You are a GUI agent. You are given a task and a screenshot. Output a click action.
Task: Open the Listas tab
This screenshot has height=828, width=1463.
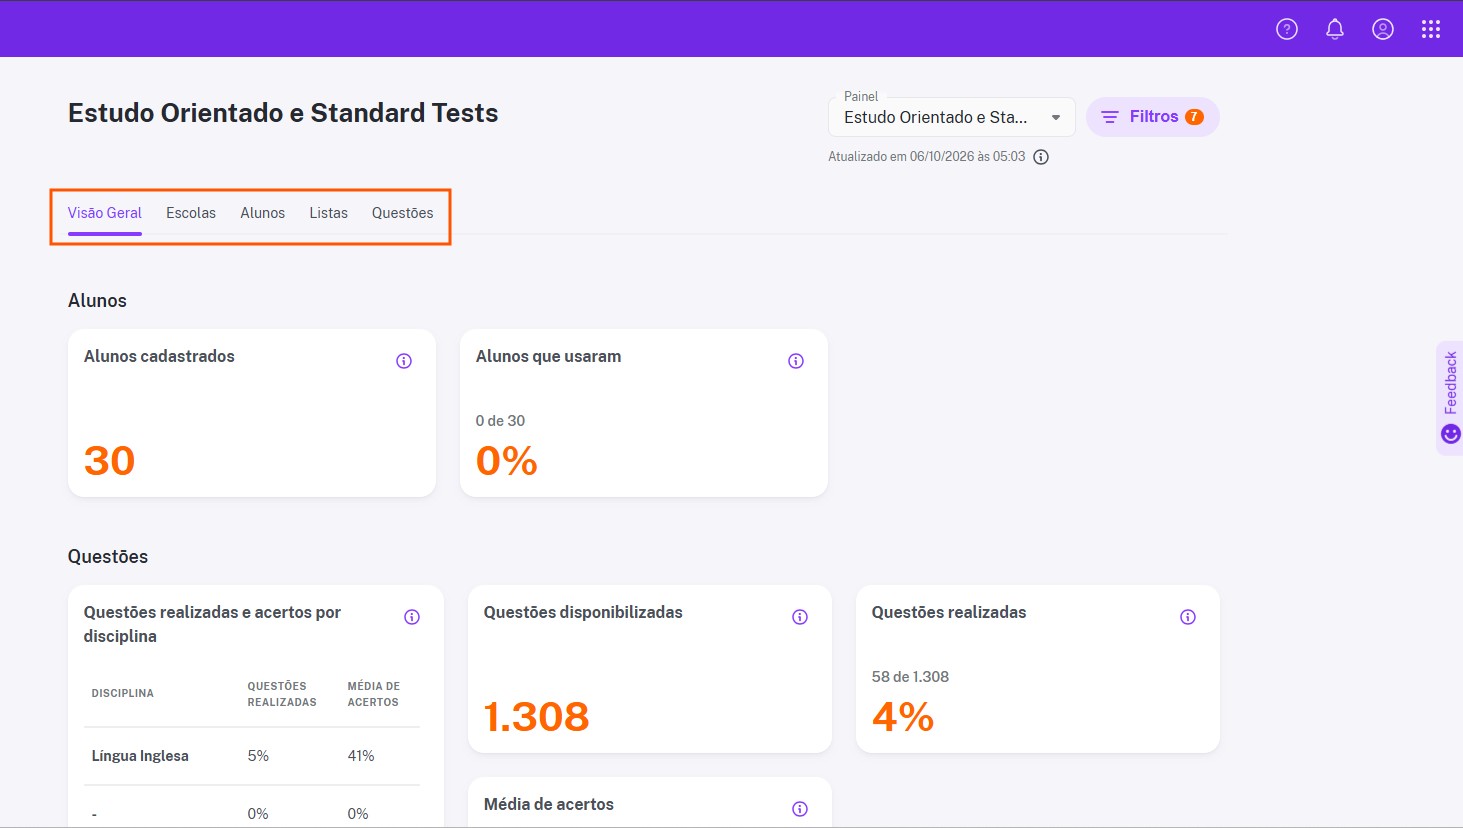click(329, 213)
